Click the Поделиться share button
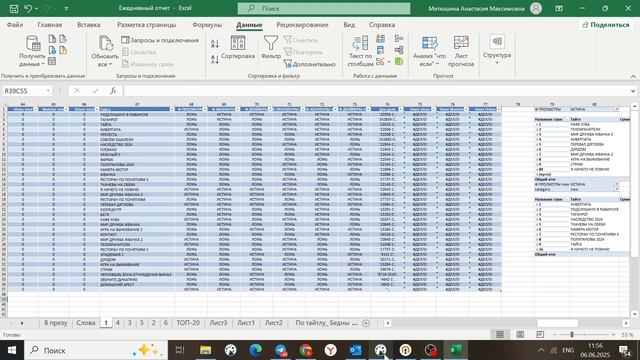Image resolution: width=640 pixels, height=360 pixels. coord(606,24)
